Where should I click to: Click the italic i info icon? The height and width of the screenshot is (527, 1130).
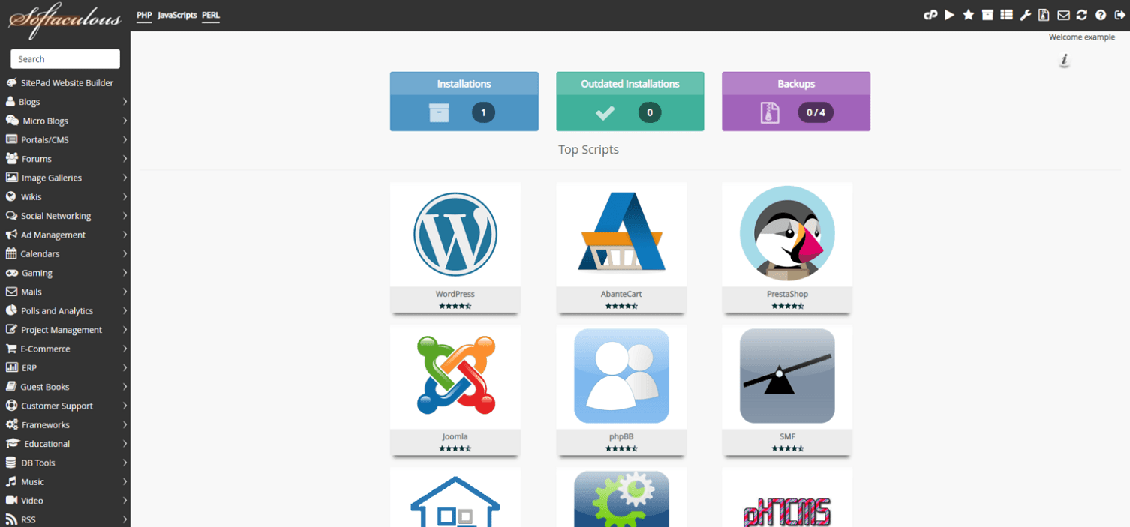(x=1064, y=61)
